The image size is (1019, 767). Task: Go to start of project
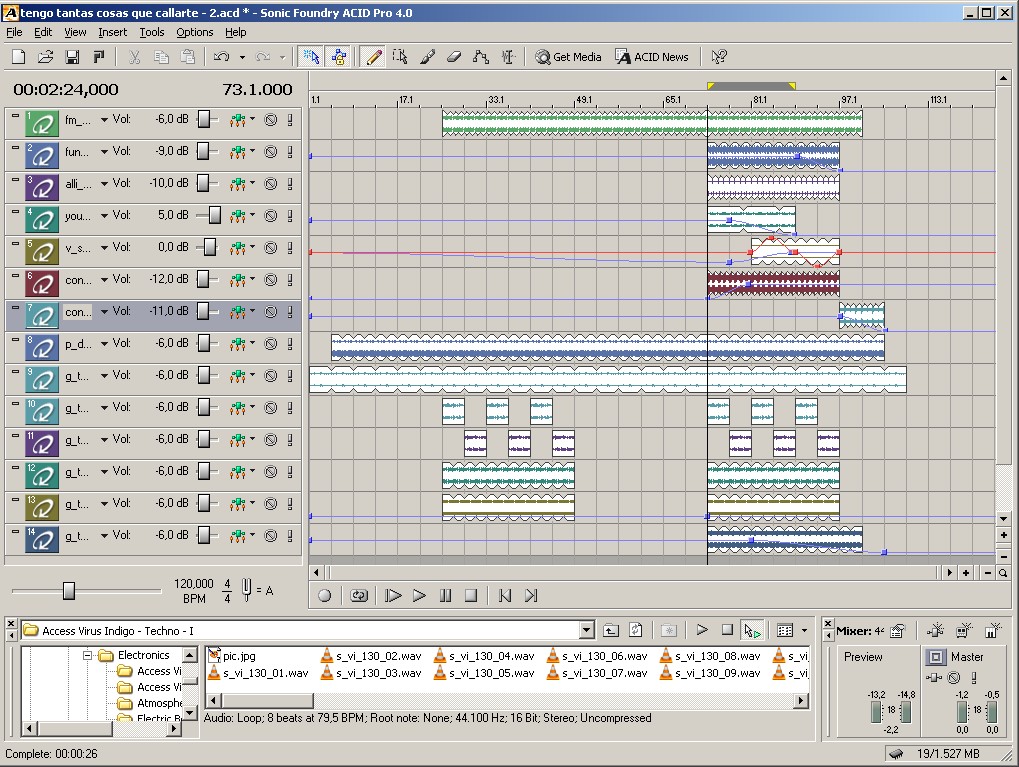tap(504, 595)
